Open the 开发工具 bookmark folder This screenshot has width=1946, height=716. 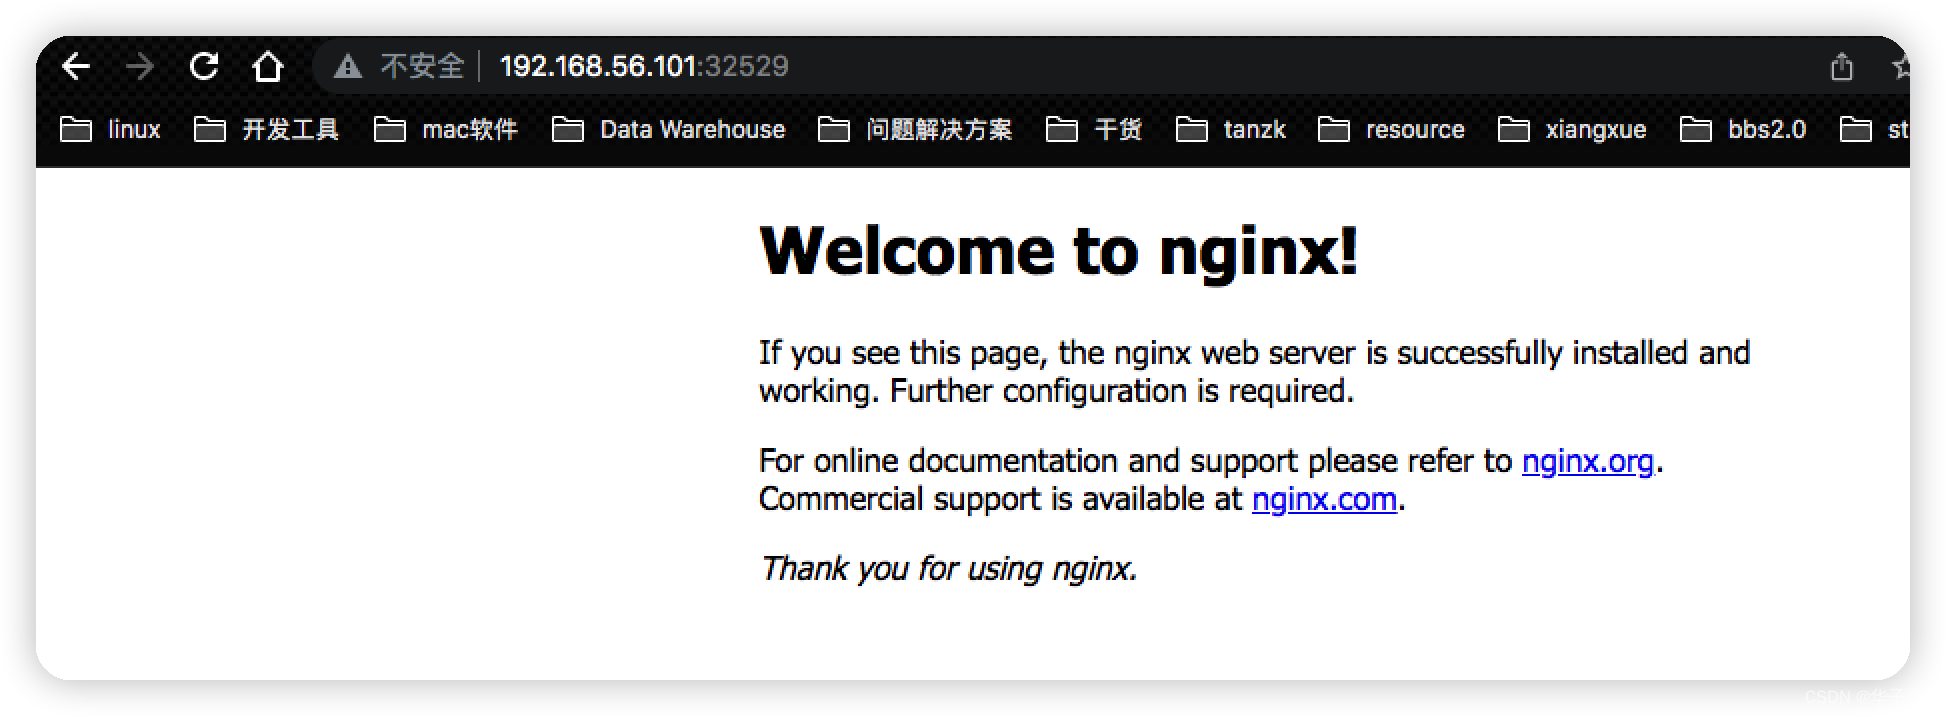point(266,129)
